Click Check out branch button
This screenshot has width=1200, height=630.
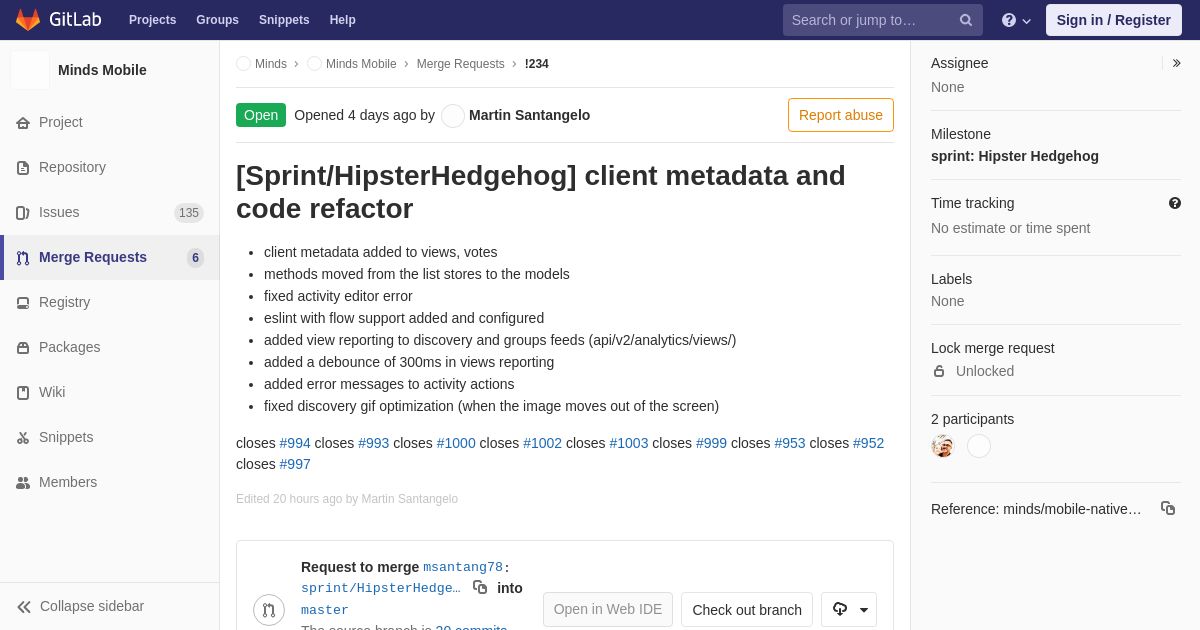[x=747, y=609]
